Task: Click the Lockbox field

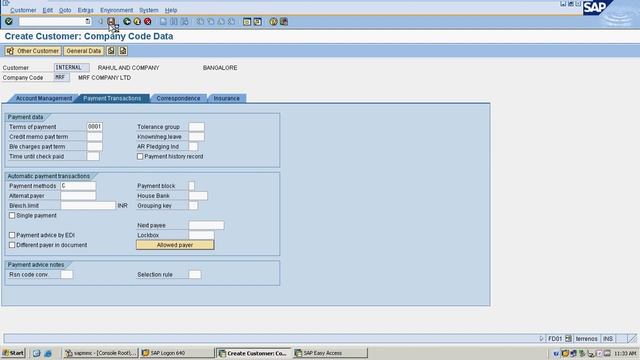Action: click(201, 235)
